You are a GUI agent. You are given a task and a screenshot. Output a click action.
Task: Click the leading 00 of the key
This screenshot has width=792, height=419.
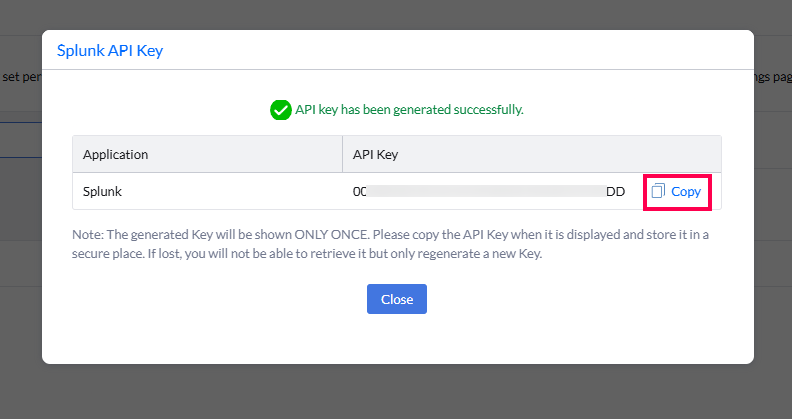click(x=360, y=190)
